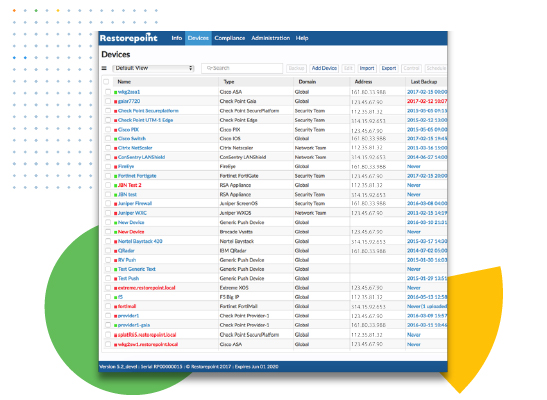
Task: Click the Type cell reading 'Fortinet FortiMail'
Action: pyautogui.click(x=238, y=307)
